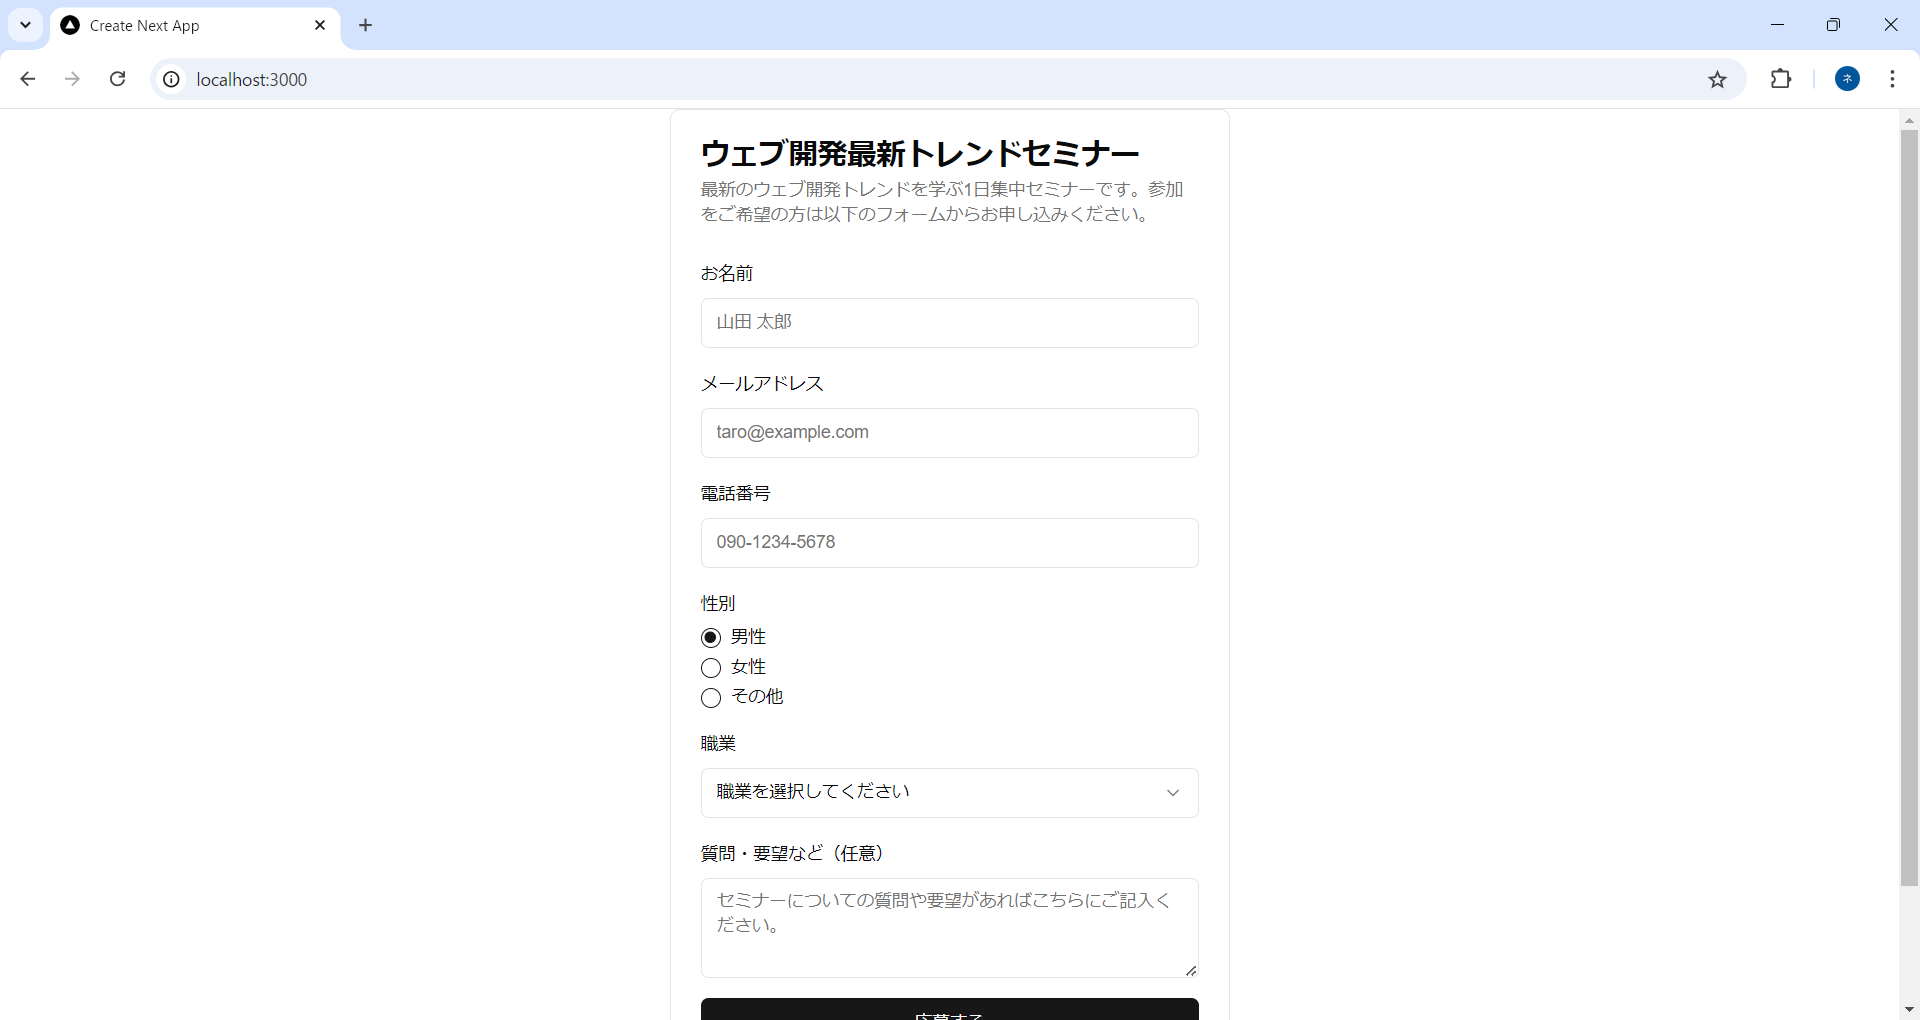Open the 職業を選択してください dropdown
The image size is (1920, 1020).
click(x=948, y=792)
